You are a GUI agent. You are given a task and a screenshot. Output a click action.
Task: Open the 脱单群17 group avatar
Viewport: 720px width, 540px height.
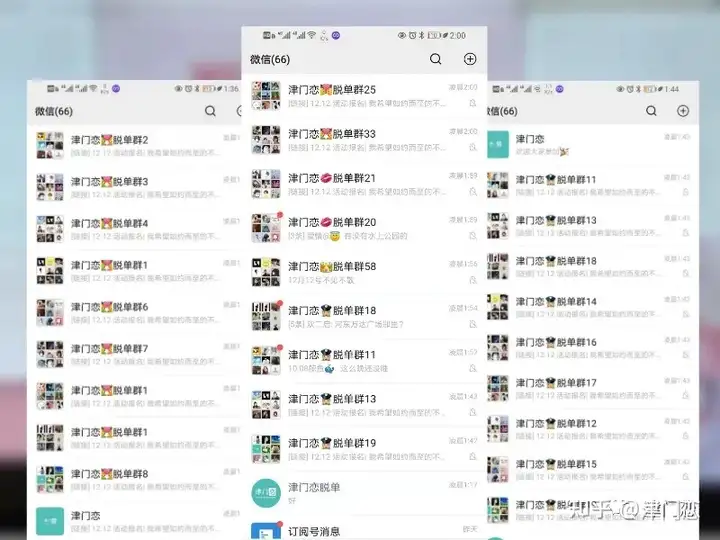coord(498,388)
